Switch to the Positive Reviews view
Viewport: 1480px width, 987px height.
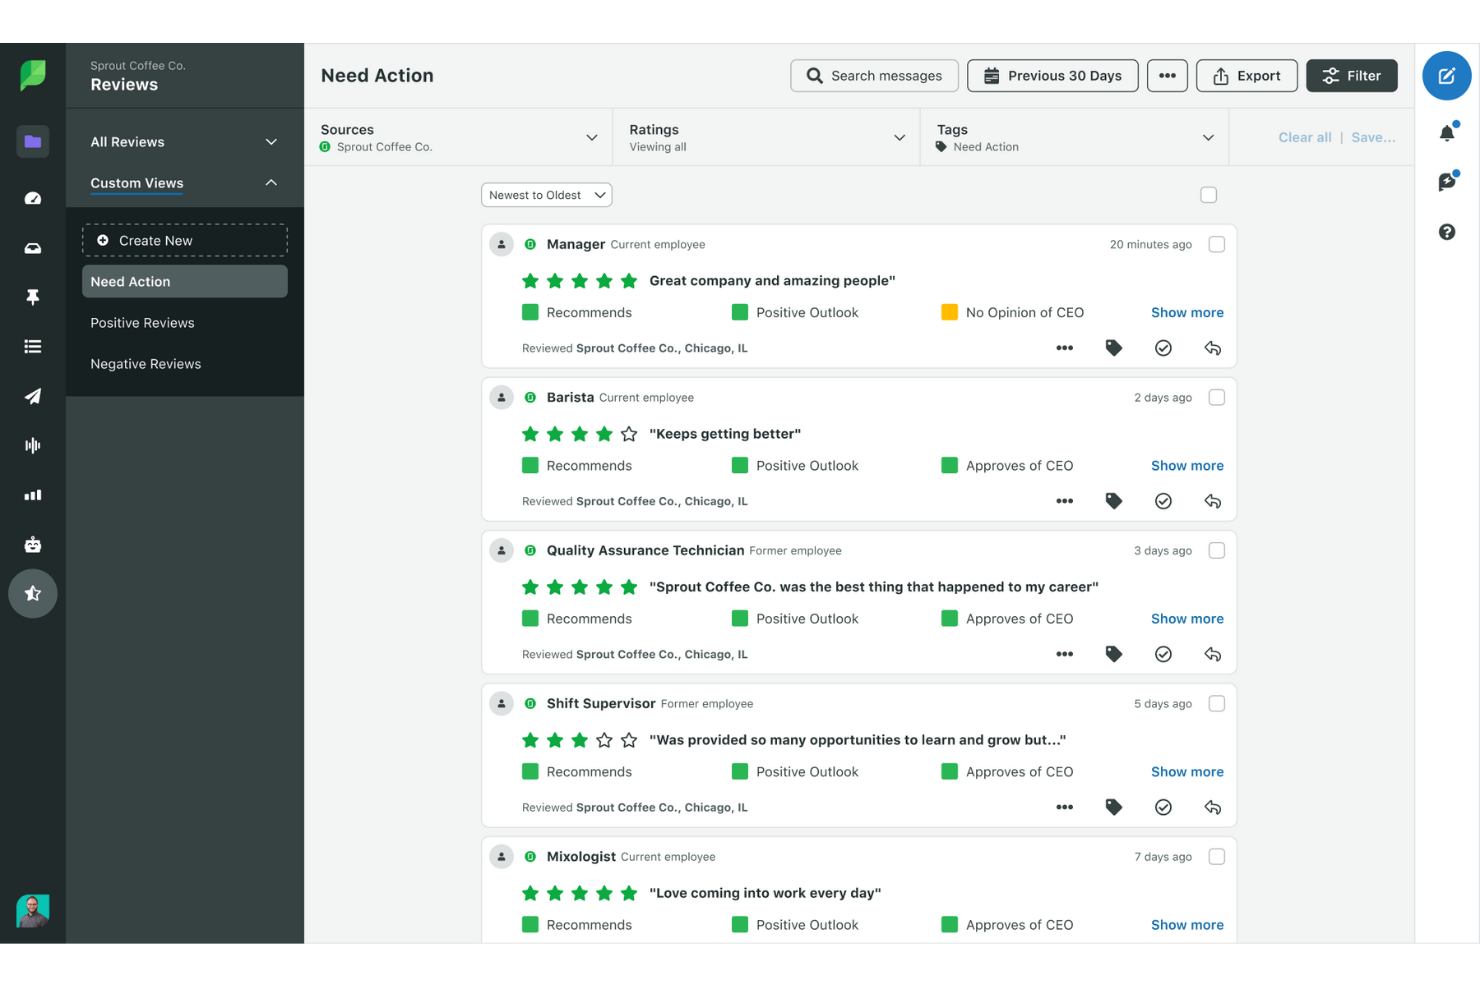coord(142,322)
